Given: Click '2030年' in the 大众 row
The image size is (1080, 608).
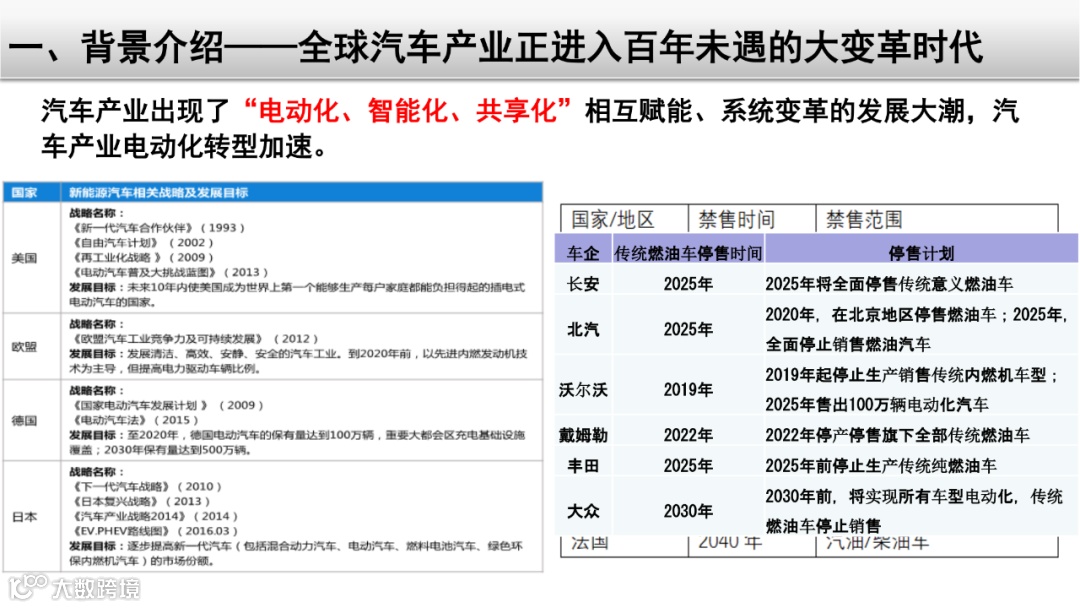Looking at the screenshot, I should [688, 511].
